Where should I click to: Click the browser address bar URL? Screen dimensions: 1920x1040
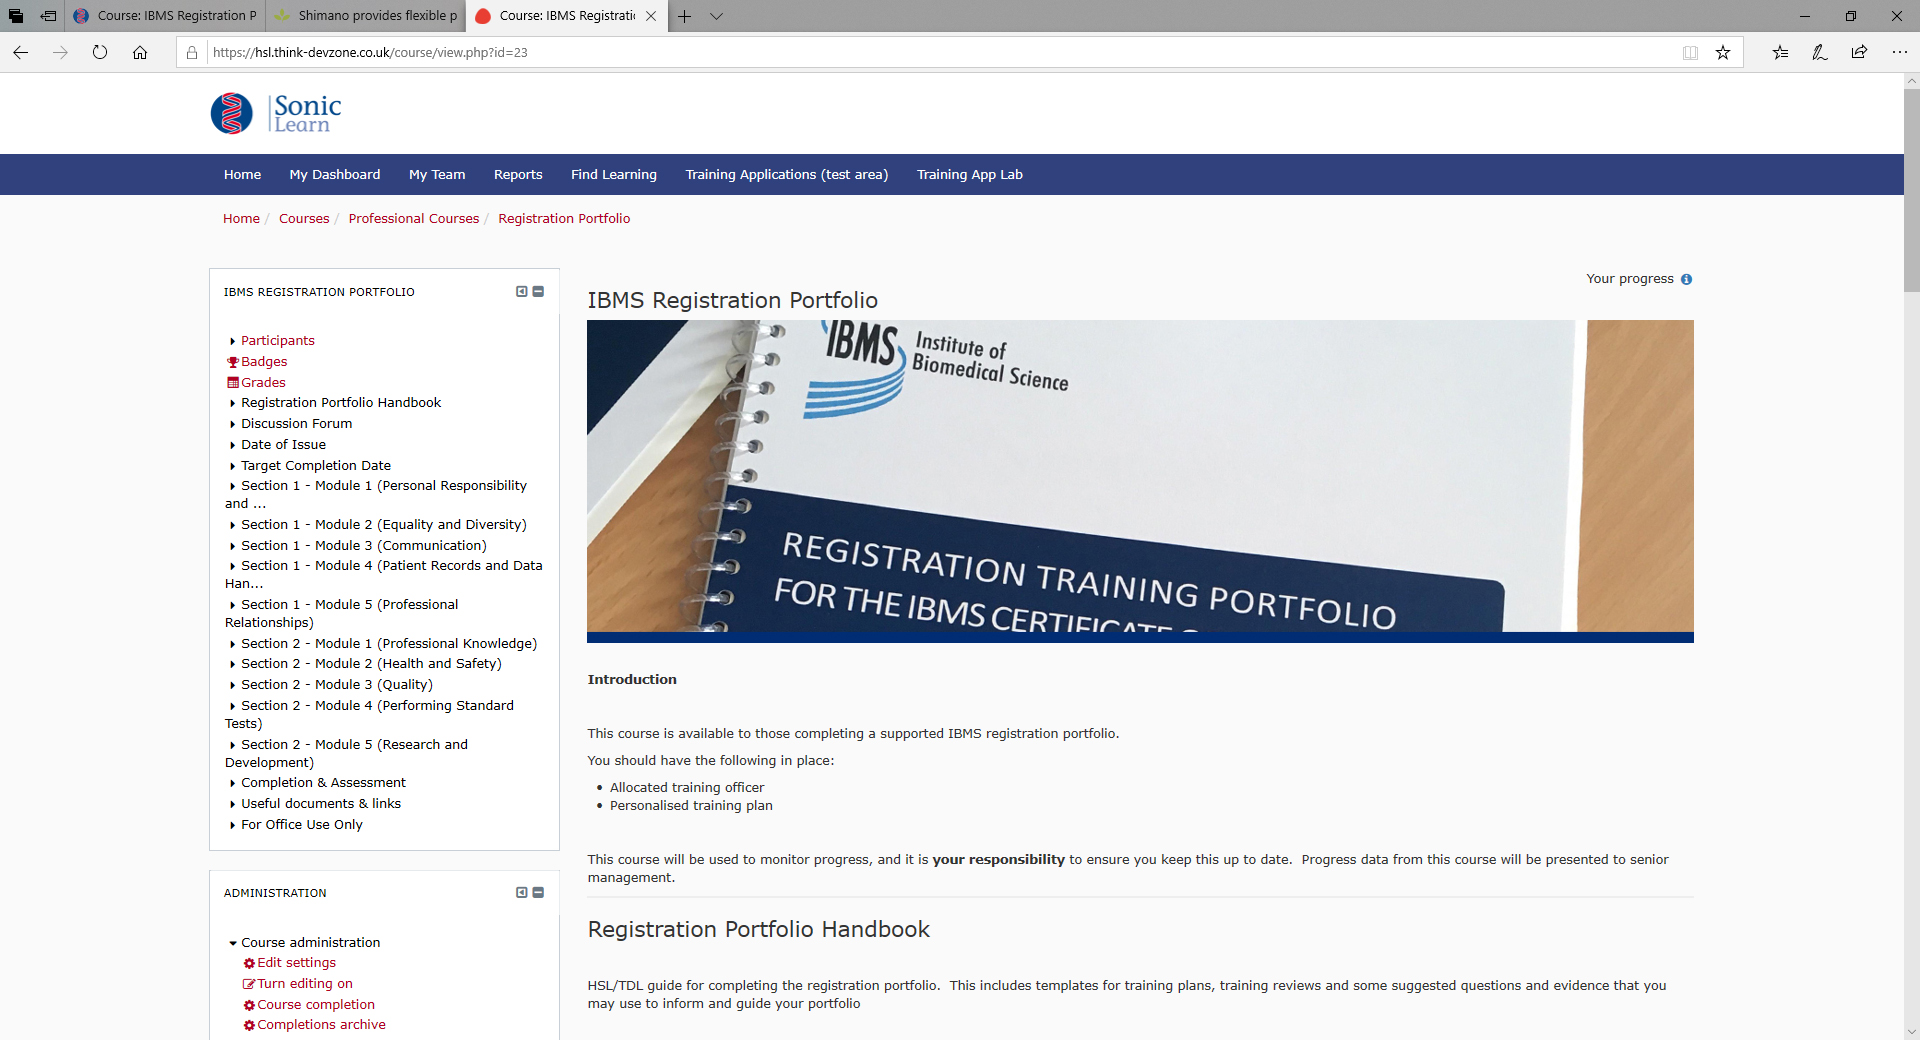[370, 53]
